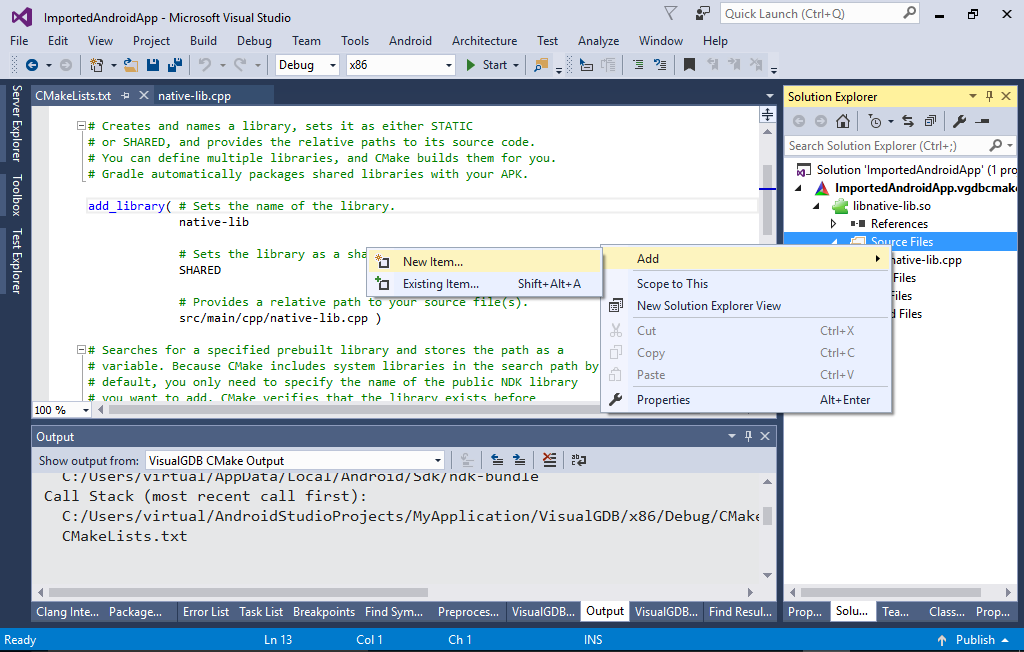Open the Start button dropdown arrow
Viewport: 1024px width, 652px height.
click(516, 65)
